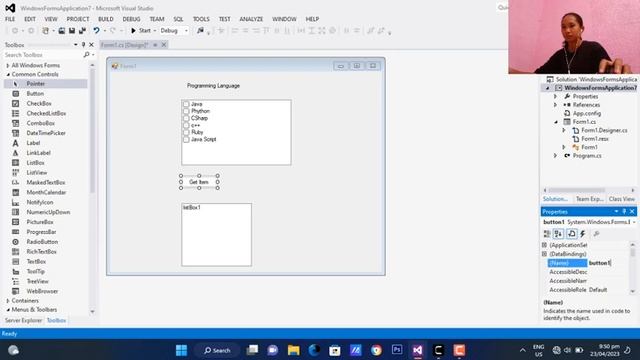This screenshot has height=360, width=640.
Task: Switch to the Class View tab
Action: point(622,199)
